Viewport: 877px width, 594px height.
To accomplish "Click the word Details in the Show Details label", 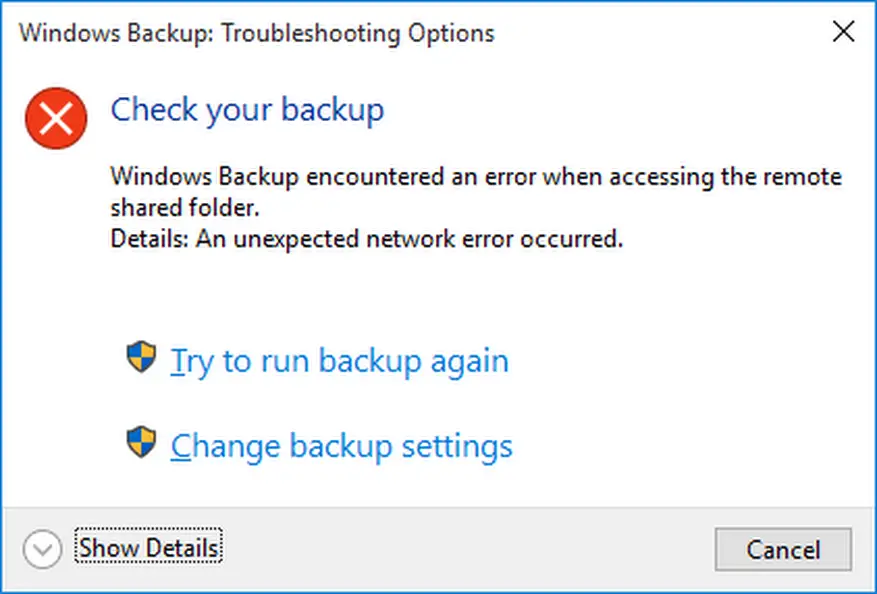I will click(x=183, y=548).
